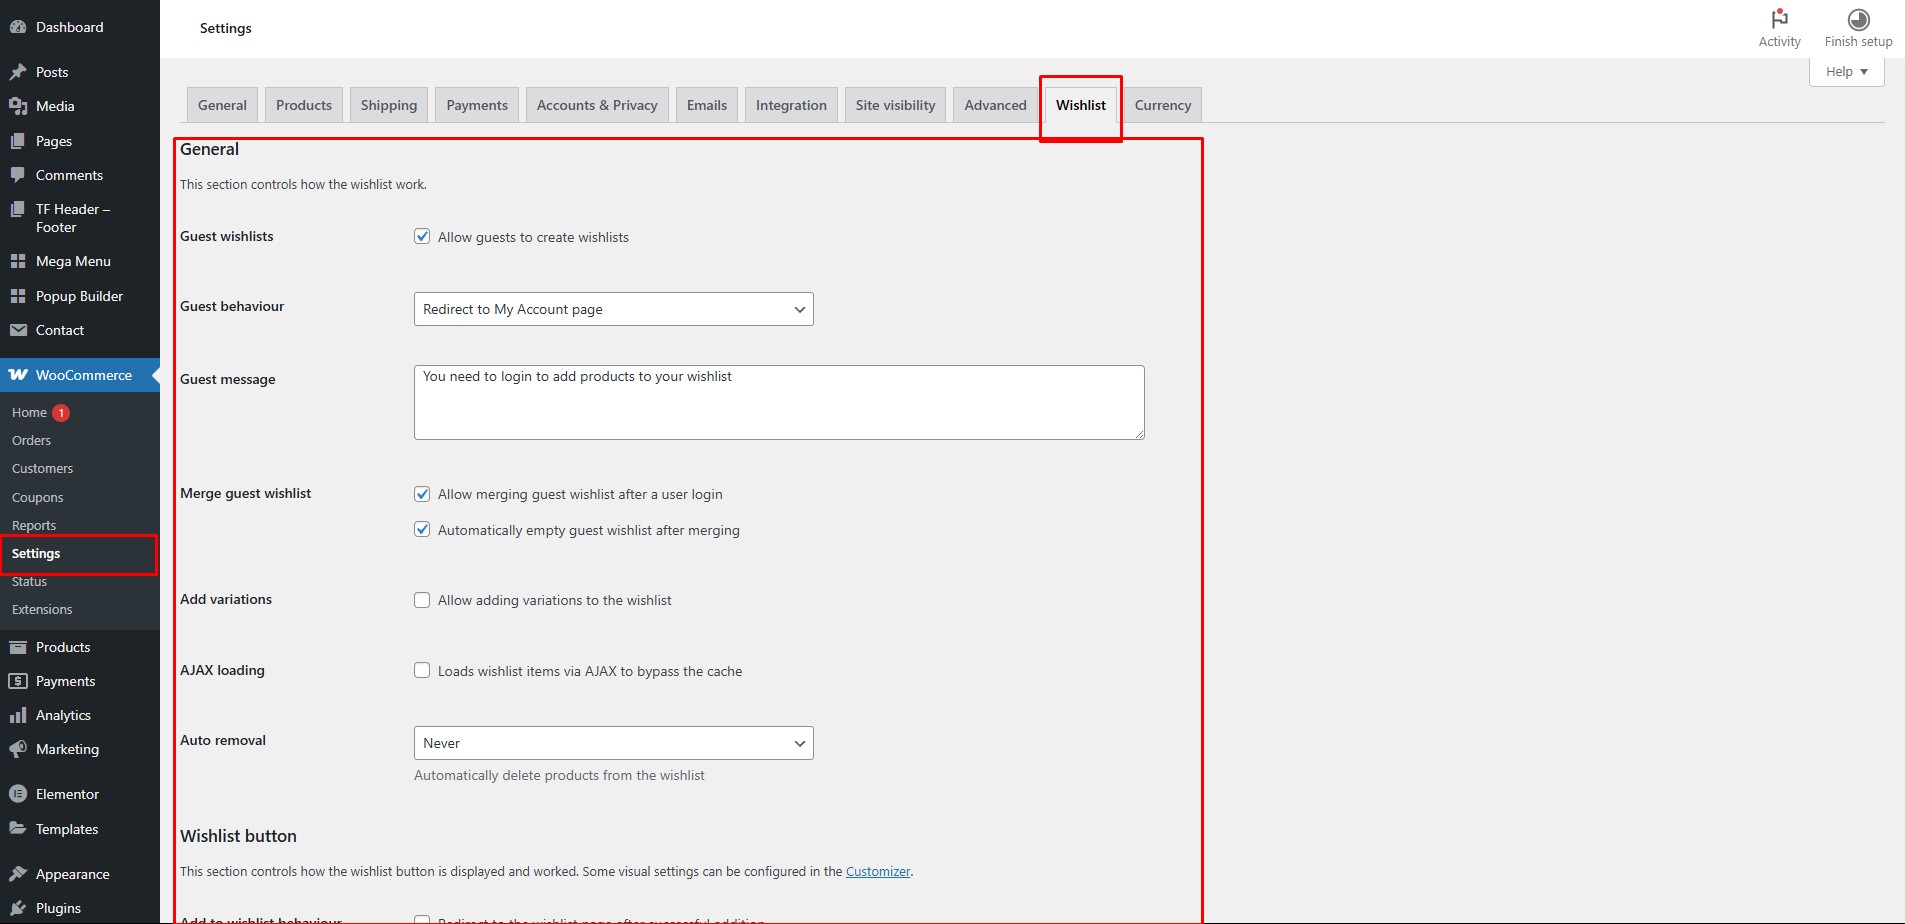This screenshot has height=924, width=1905.
Task: Click the Elementor circle icon
Action: (18, 794)
